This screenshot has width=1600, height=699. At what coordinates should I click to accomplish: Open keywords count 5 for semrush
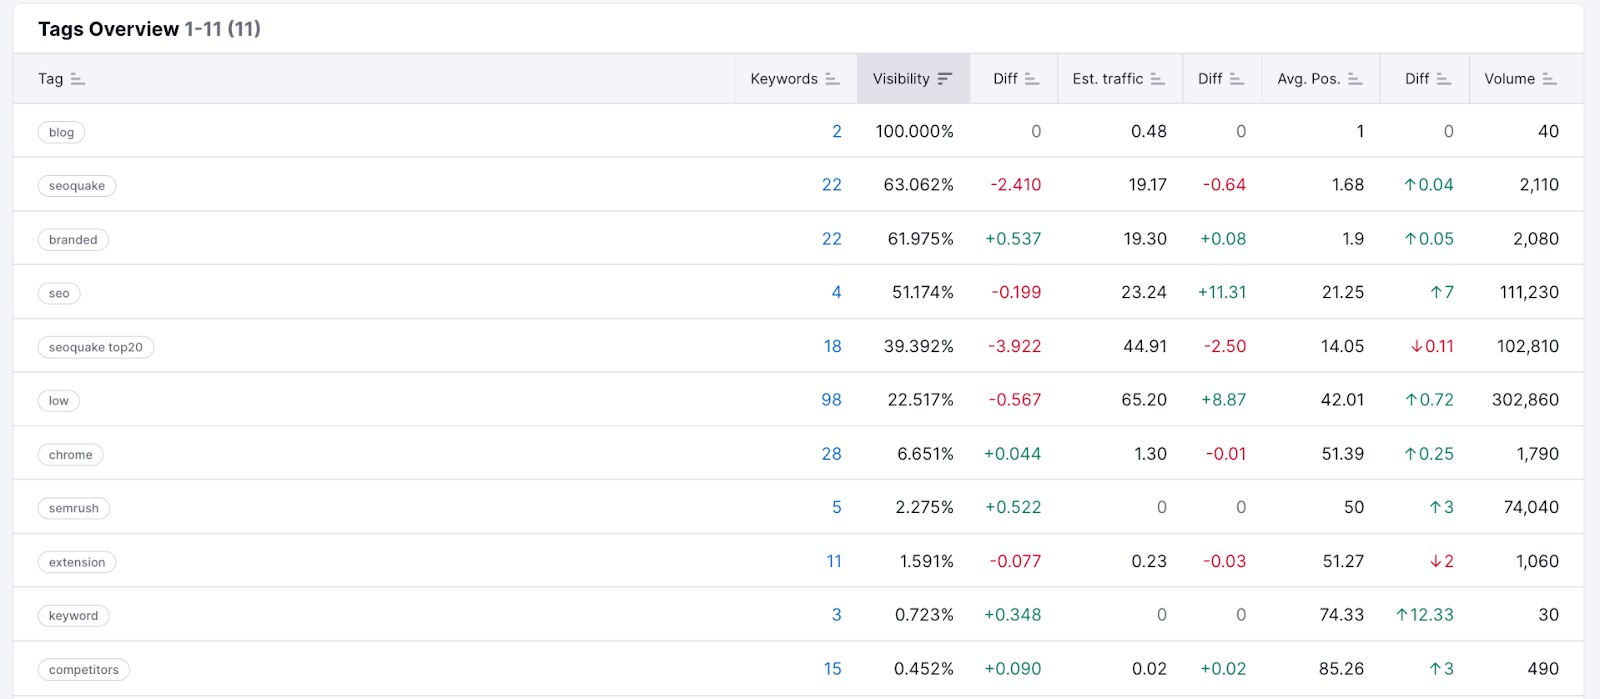pos(837,507)
